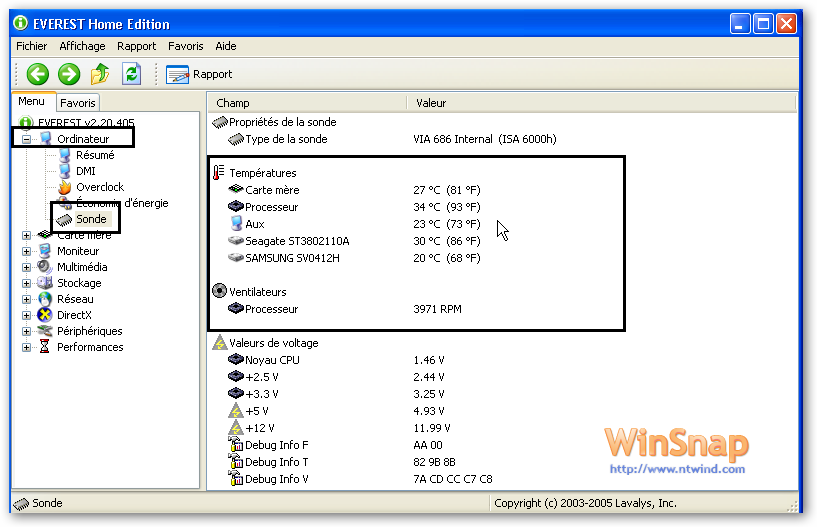The width and height of the screenshot is (817, 527).
Task: Expand the Réseau tree node
Action: tap(26, 299)
